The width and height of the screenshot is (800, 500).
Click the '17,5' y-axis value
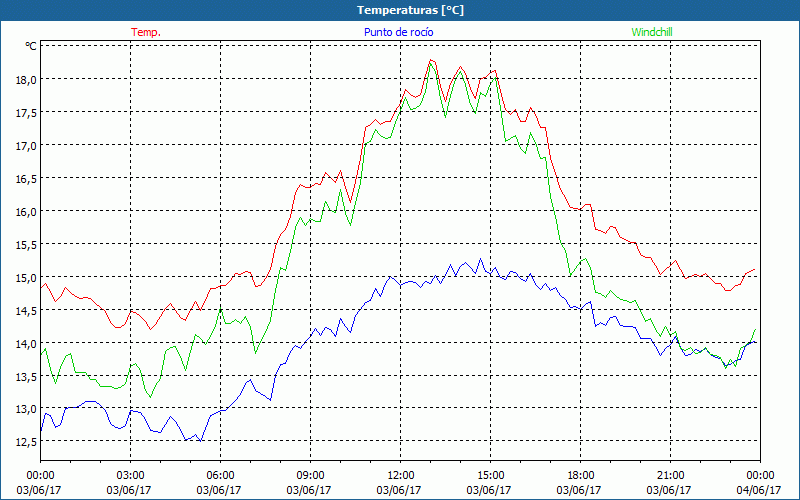(26, 112)
